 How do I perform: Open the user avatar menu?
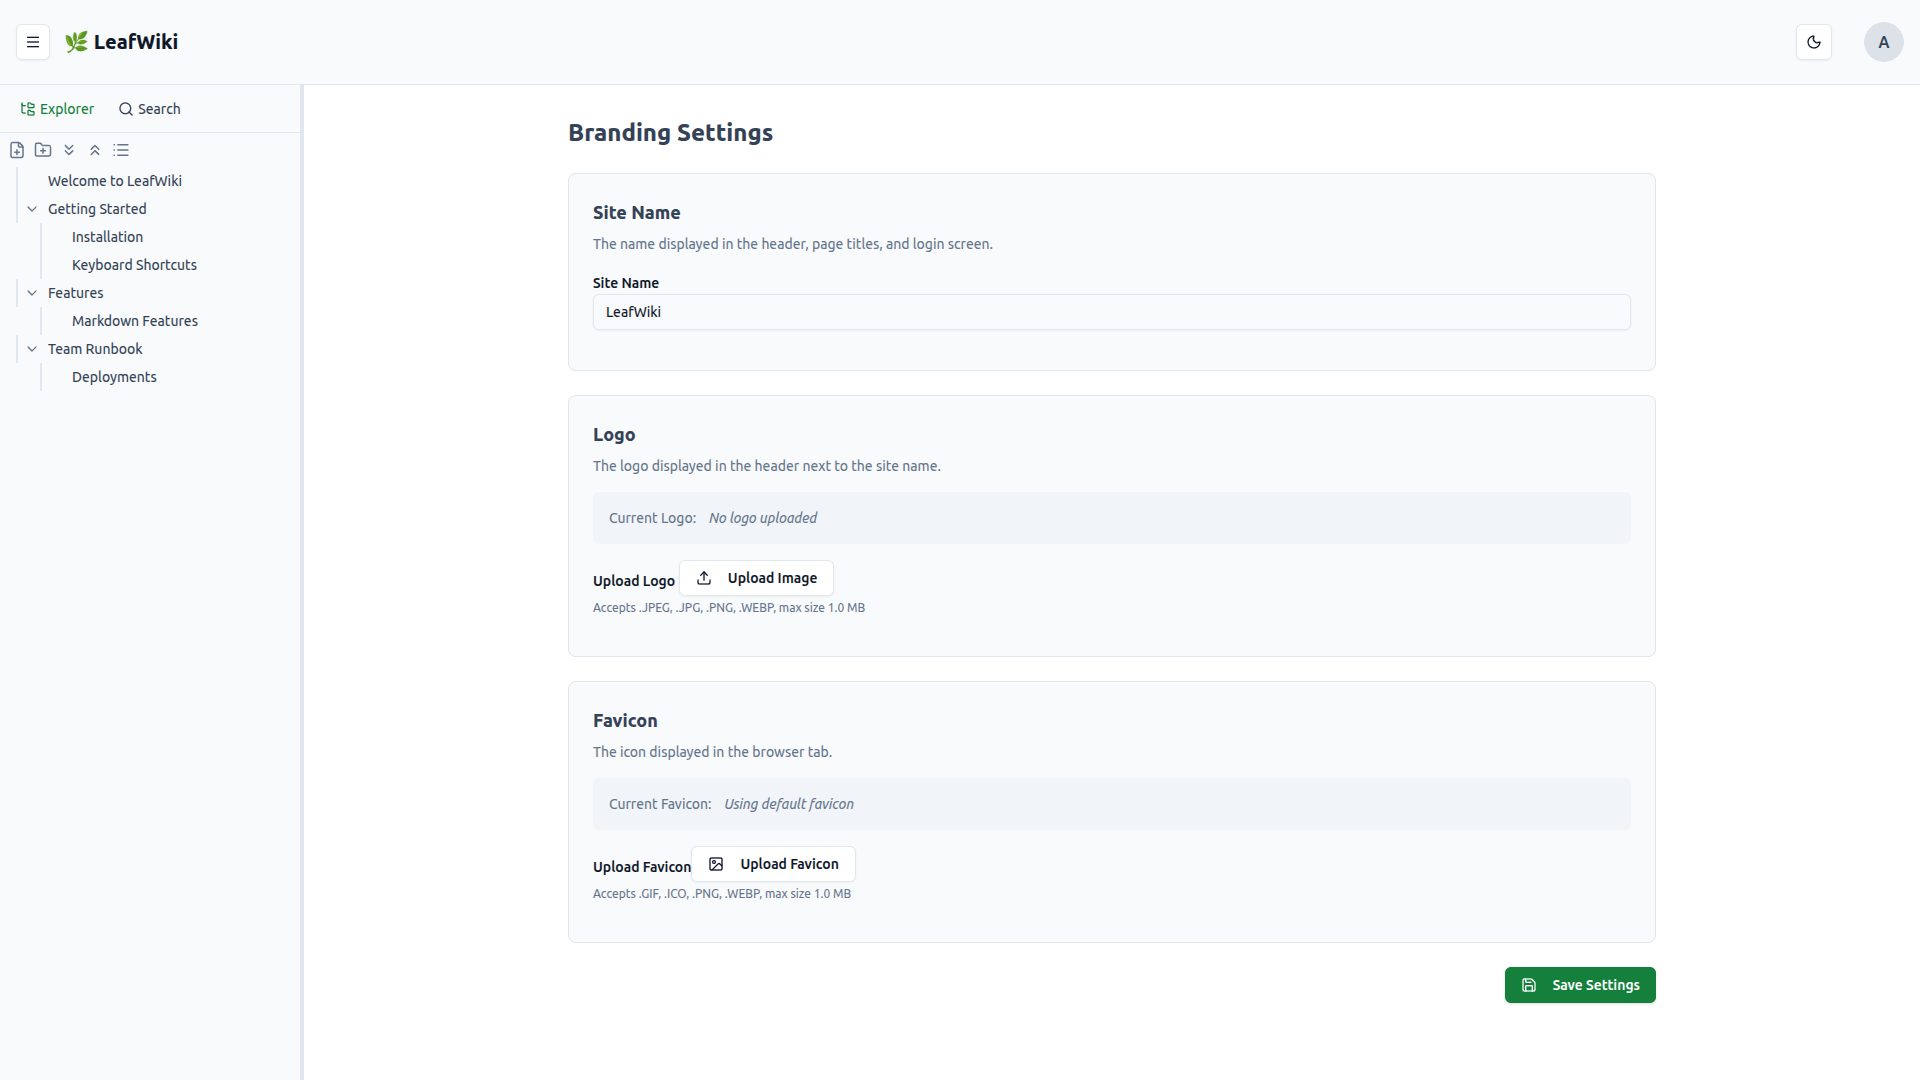pos(1883,42)
